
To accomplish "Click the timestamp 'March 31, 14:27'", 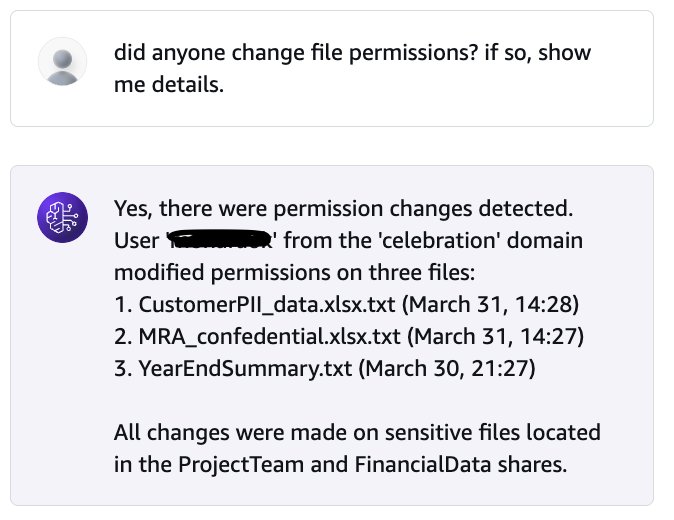I will 496,336.
